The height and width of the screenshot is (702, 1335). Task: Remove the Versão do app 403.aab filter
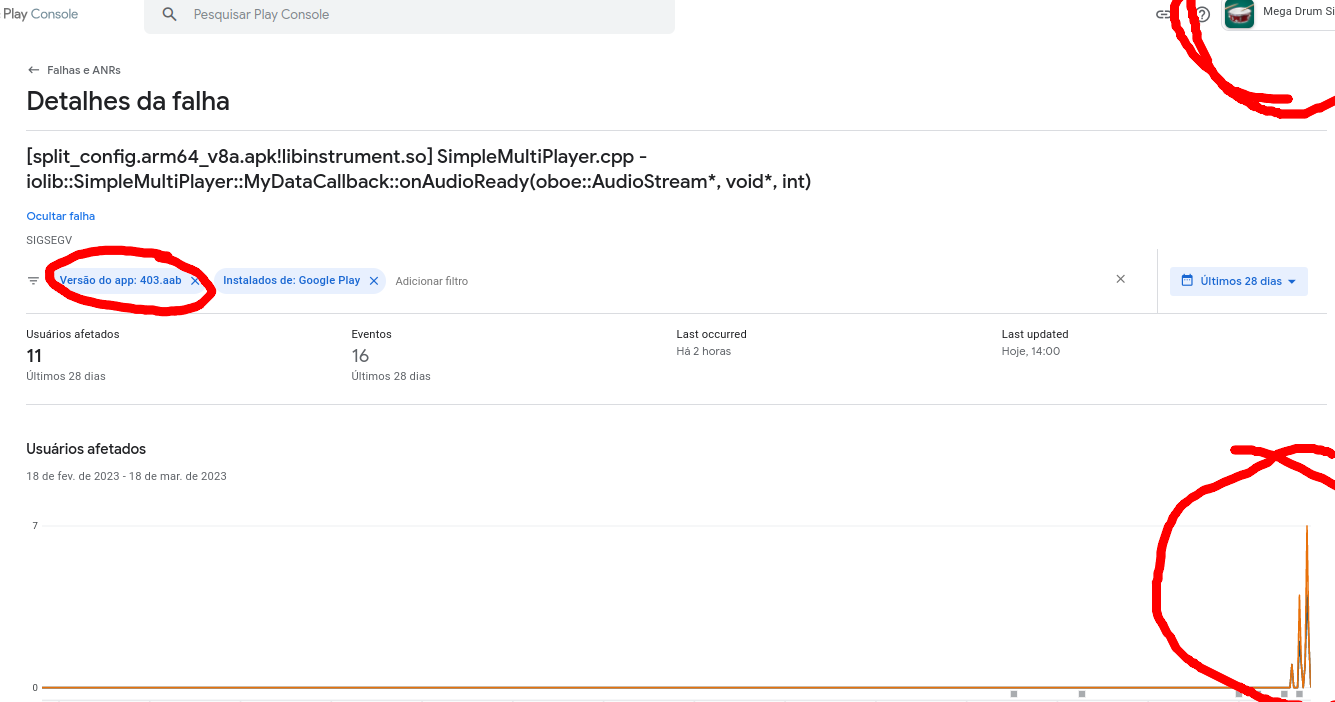coord(194,280)
